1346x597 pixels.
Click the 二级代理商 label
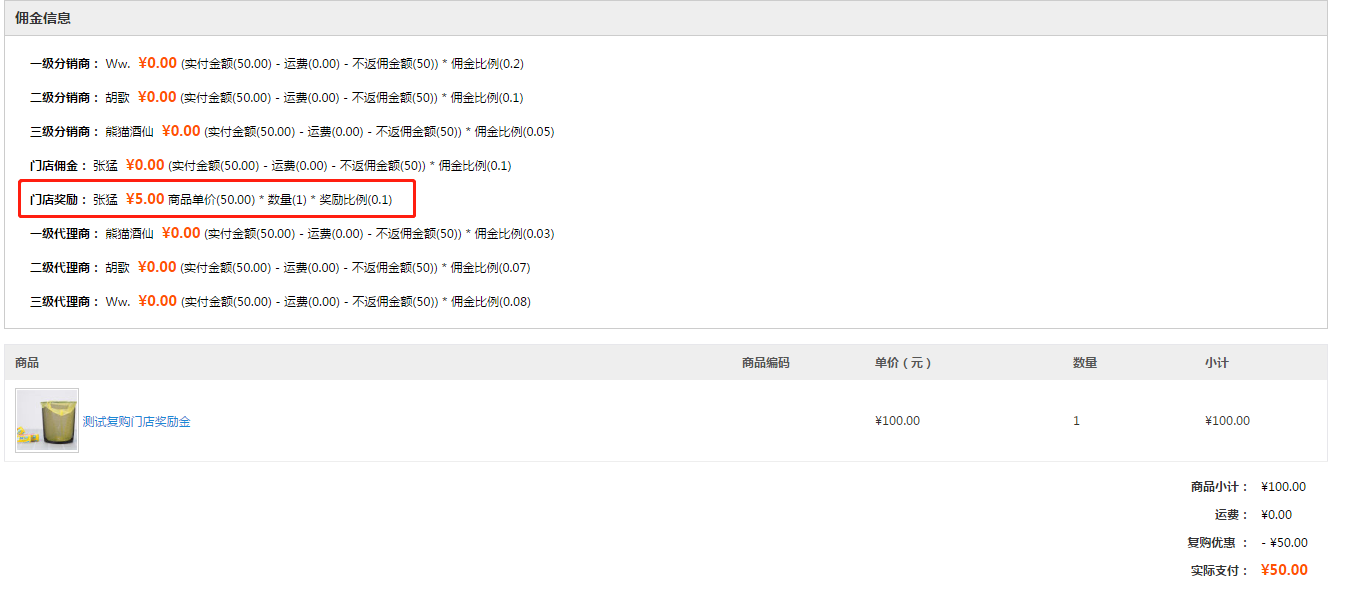click(x=65, y=267)
